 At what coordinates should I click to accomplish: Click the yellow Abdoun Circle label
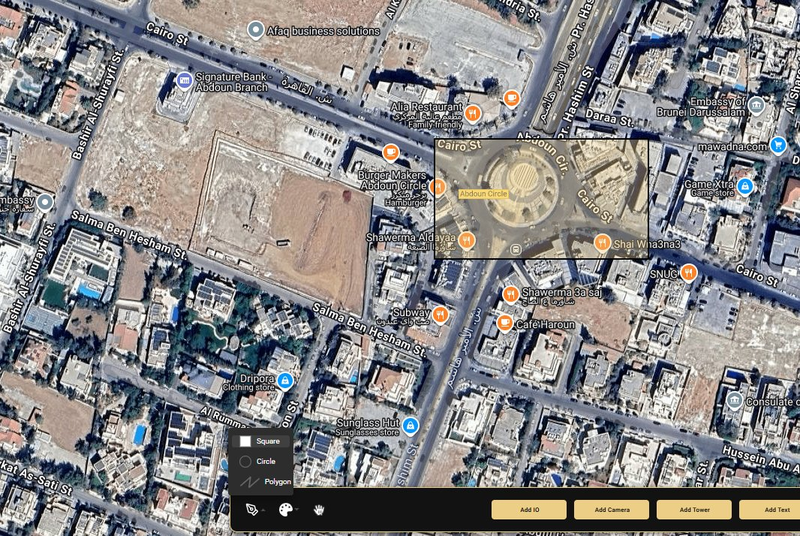coord(483,194)
